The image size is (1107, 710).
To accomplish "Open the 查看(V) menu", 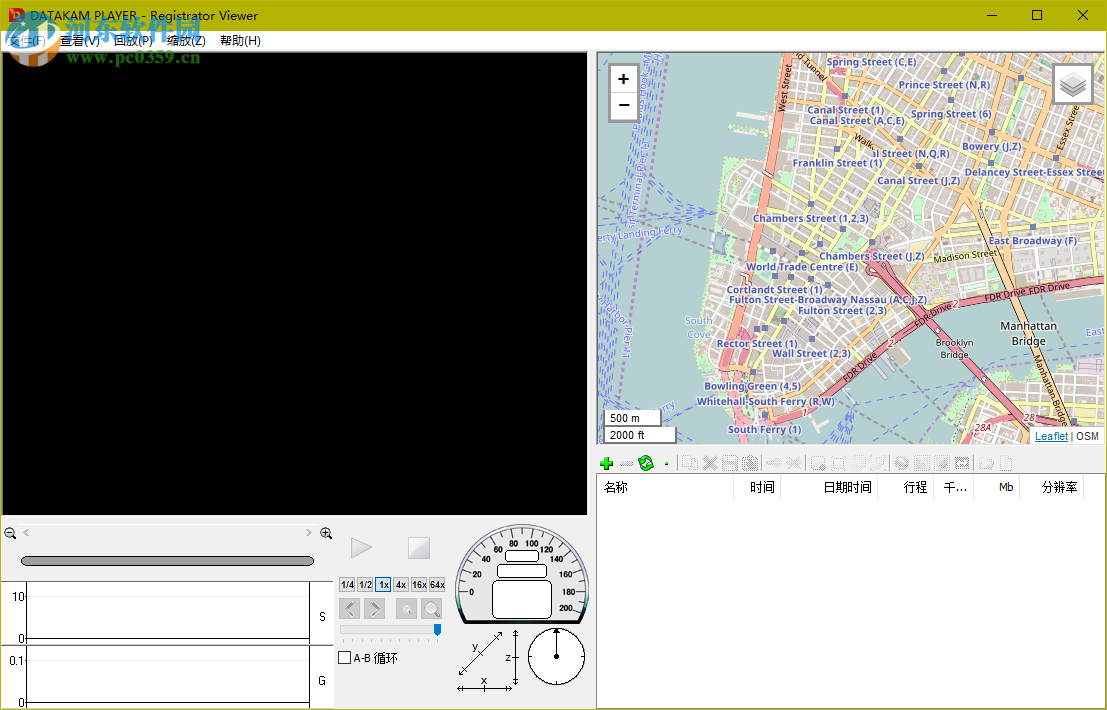I will coord(80,41).
